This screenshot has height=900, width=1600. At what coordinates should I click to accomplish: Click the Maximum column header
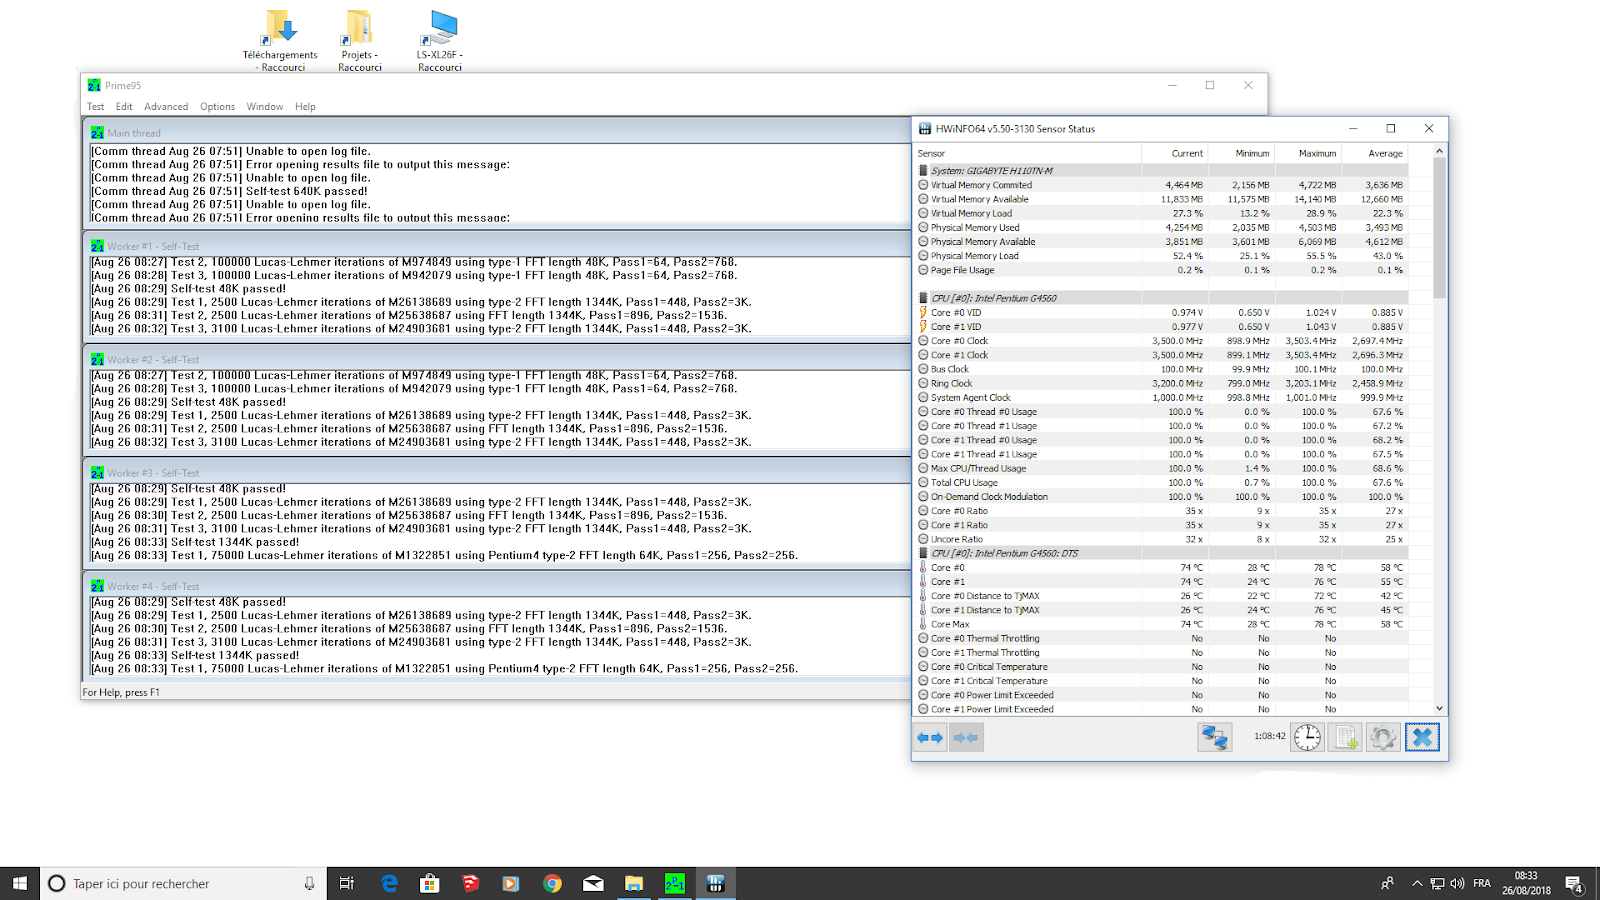pos(1307,153)
